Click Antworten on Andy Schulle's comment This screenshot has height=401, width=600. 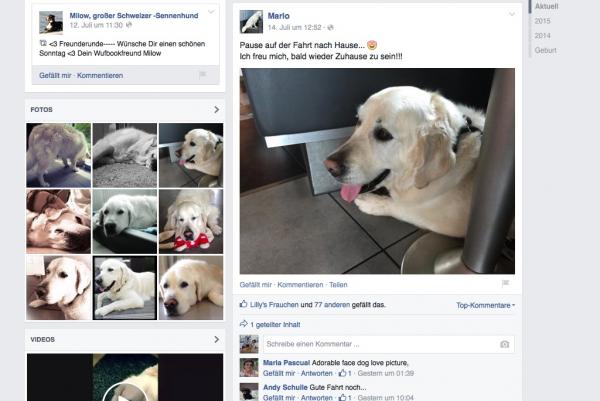pyautogui.click(x=316, y=398)
